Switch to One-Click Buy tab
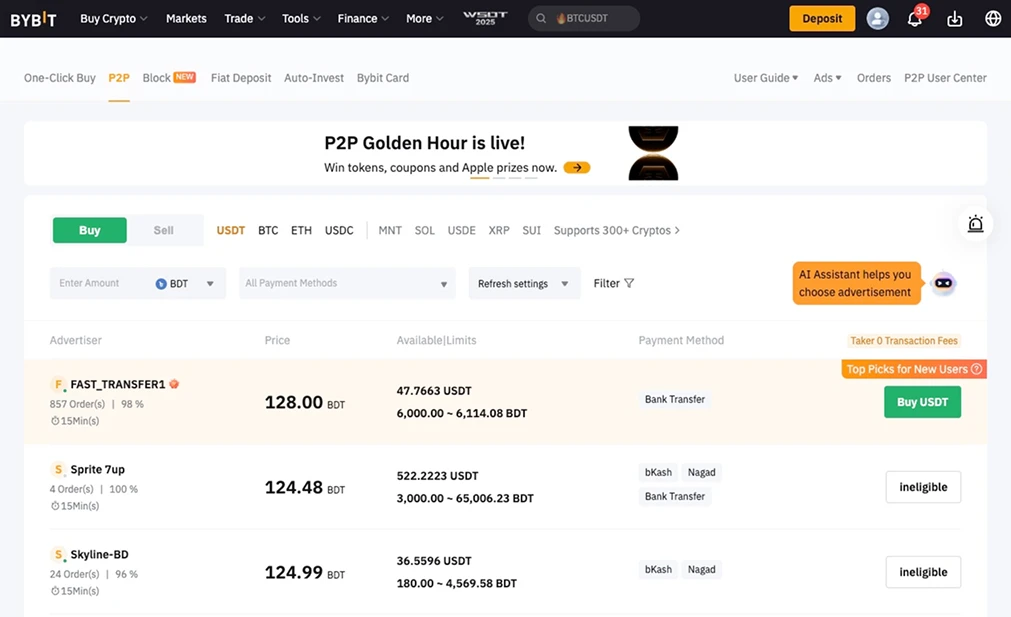 click(60, 78)
